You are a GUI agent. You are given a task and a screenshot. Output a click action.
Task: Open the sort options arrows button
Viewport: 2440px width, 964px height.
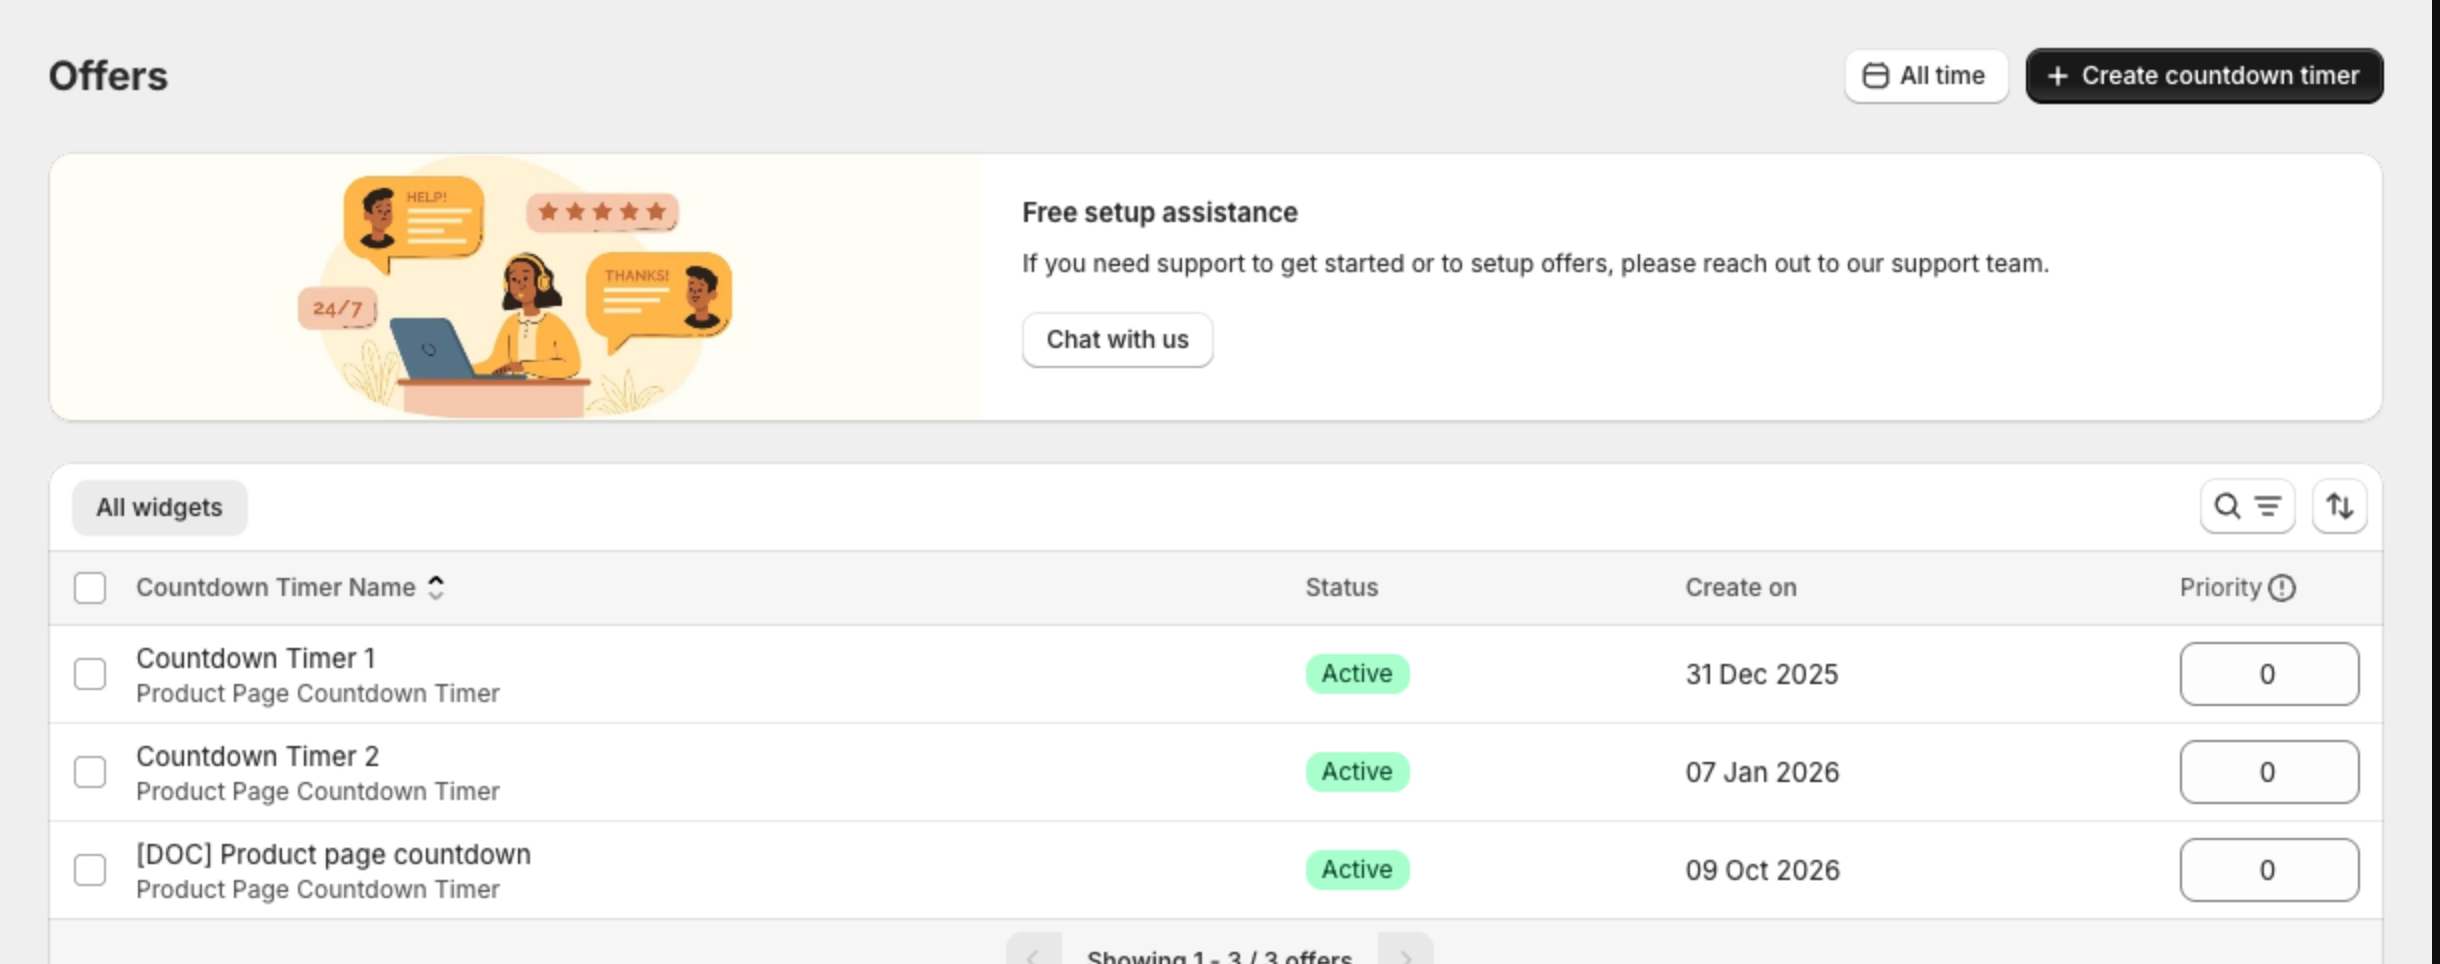tap(2339, 507)
